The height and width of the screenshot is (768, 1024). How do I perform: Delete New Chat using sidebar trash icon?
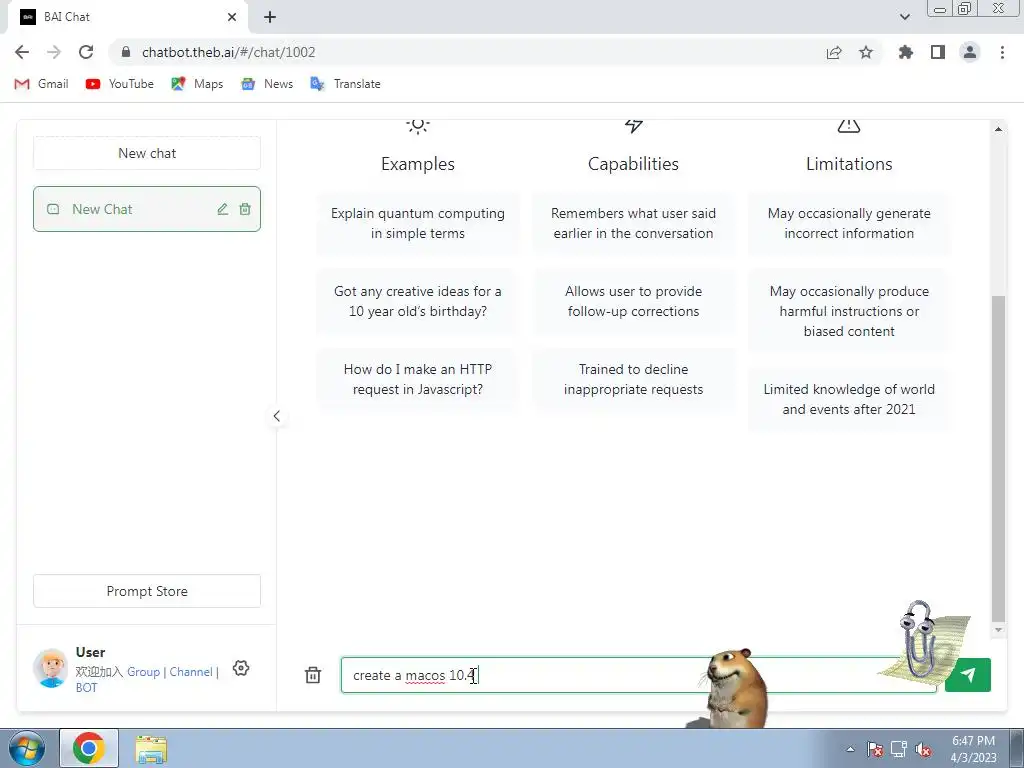245,209
